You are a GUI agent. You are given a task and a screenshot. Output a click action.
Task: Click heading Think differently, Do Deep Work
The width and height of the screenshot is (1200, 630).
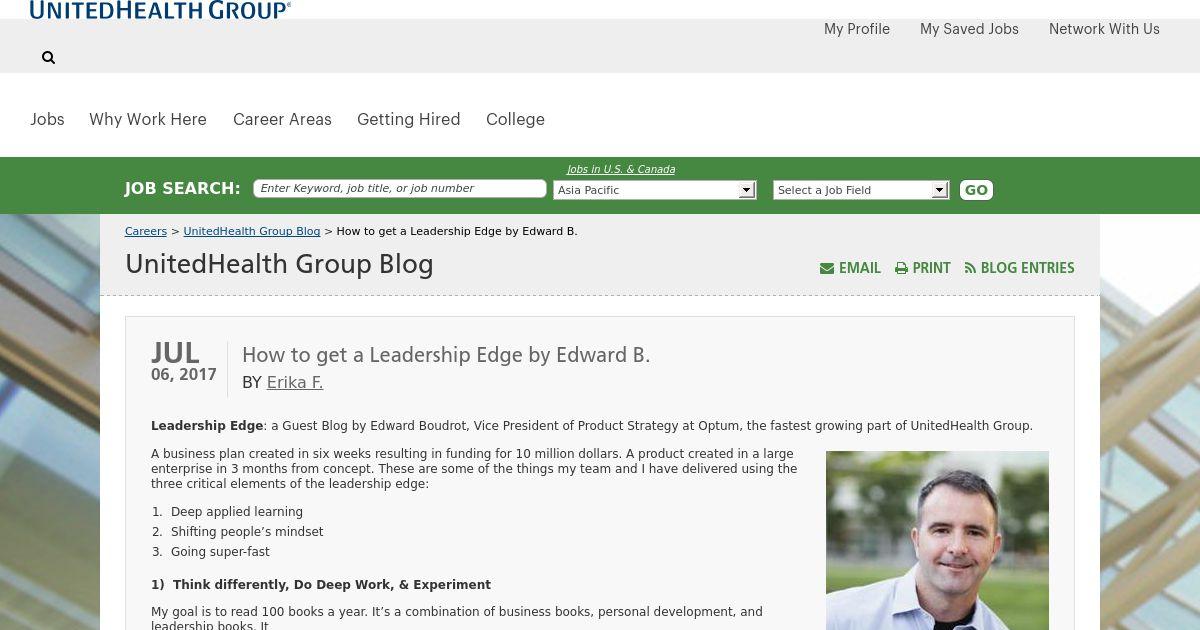[321, 585]
